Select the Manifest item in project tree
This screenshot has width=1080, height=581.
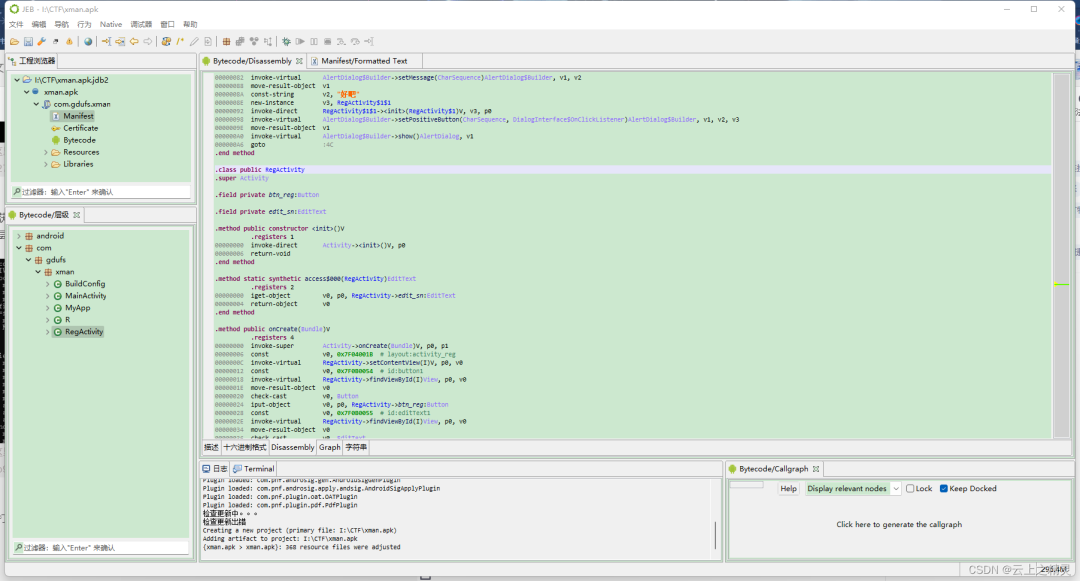point(79,116)
